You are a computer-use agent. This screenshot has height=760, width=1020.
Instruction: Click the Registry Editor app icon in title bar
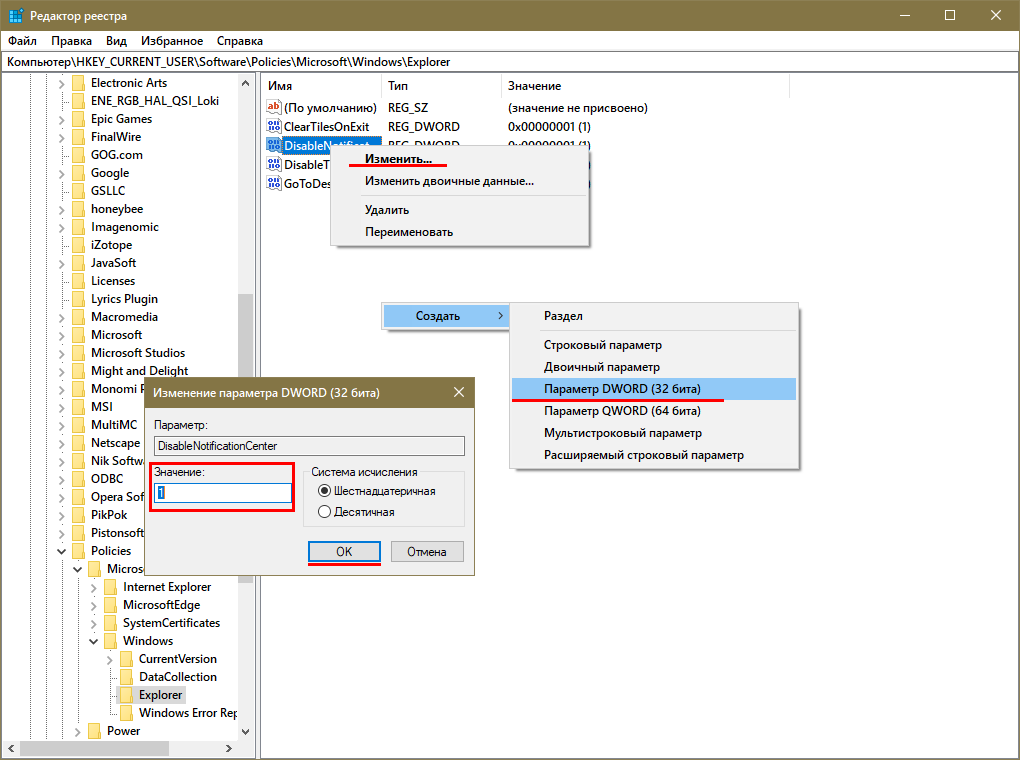[x=15, y=16]
